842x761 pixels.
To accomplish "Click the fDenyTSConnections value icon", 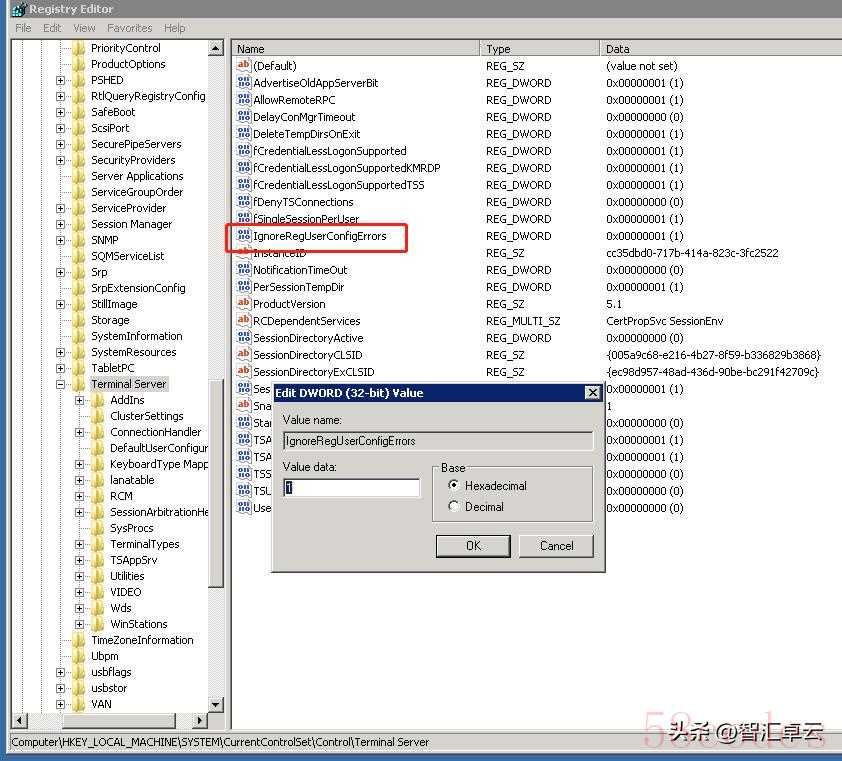I will pyautogui.click(x=243, y=202).
